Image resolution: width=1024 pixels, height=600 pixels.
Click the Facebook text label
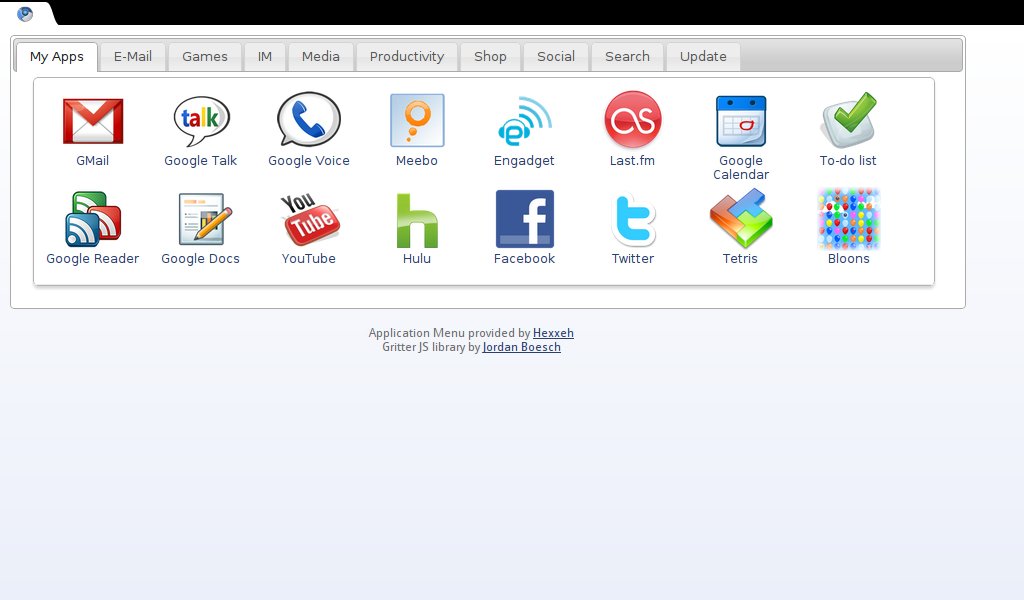[524, 259]
